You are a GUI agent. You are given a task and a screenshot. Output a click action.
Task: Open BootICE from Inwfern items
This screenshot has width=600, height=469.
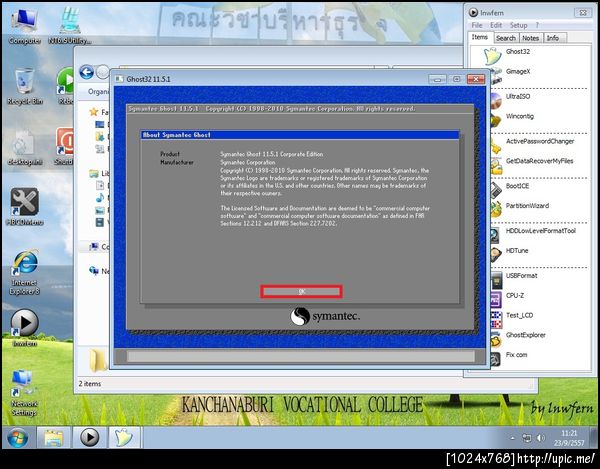click(517, 186)
